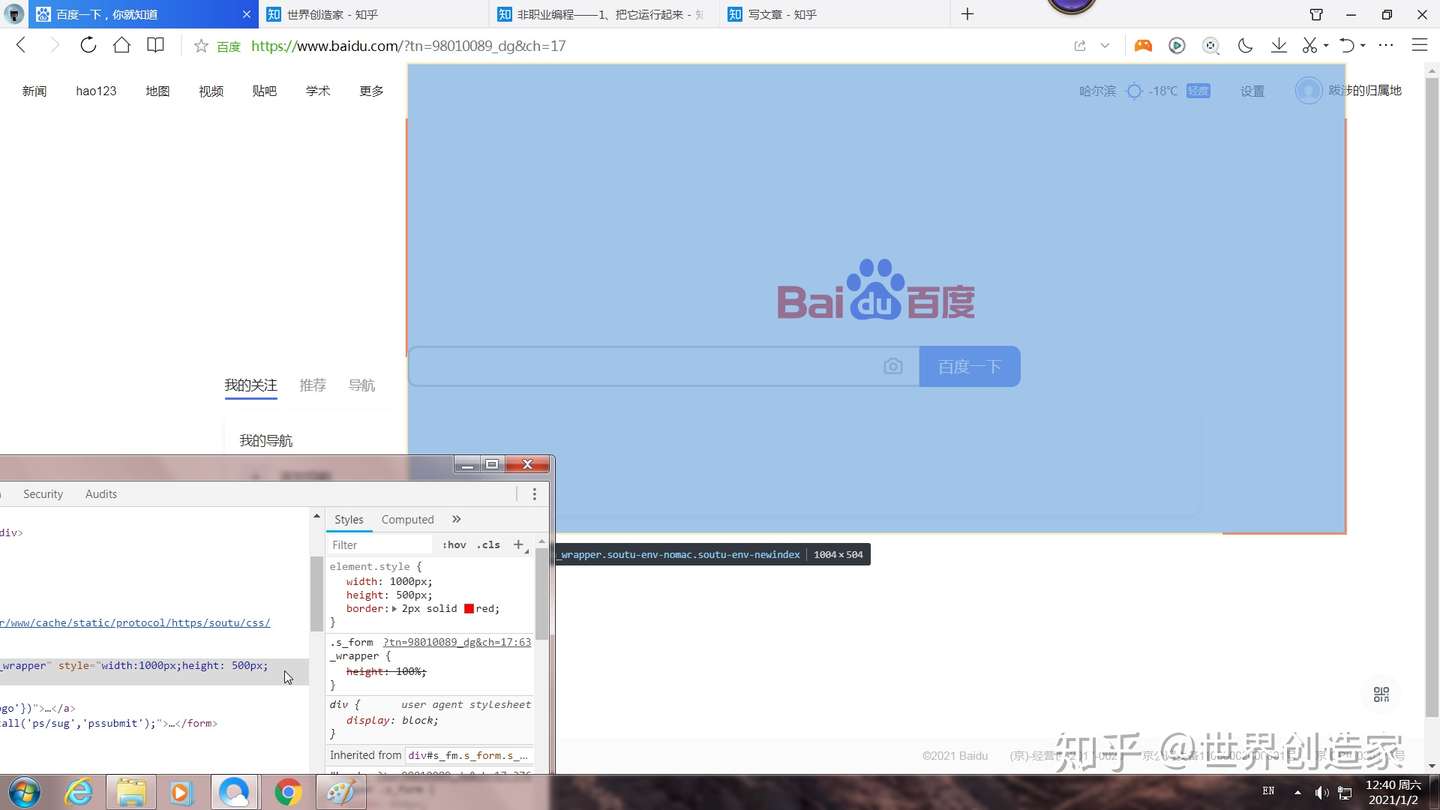Open the reading mode book icon
Image resolution: width=1440 pixels, height=810 pixels.
(155, 45)
